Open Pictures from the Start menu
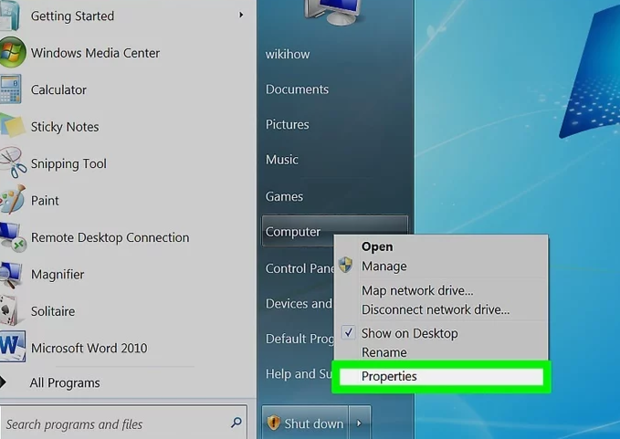Viewport: 620px width, 439px height. [x=287, y=125]
